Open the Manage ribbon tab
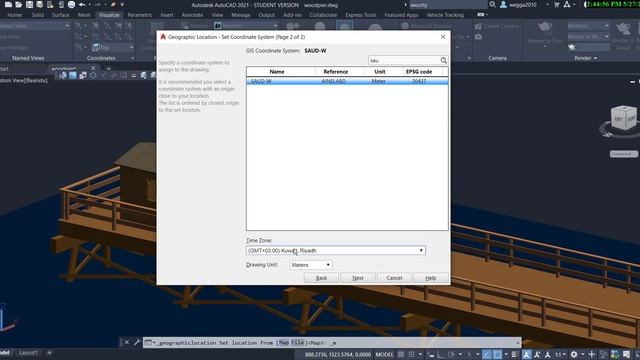The height and width of the screenshot is (360, 640). click(241, 15)
